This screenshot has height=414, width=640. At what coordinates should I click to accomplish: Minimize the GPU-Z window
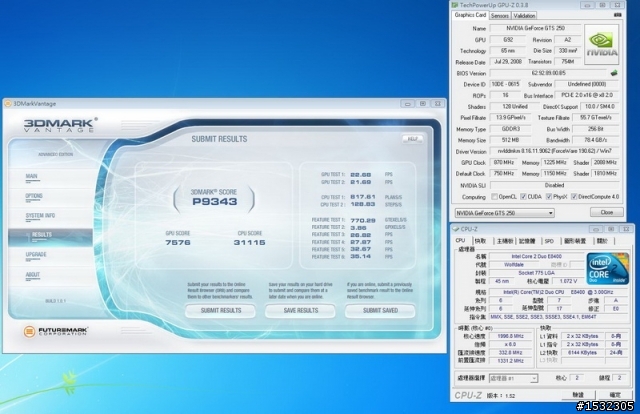(x=587, y=5)
